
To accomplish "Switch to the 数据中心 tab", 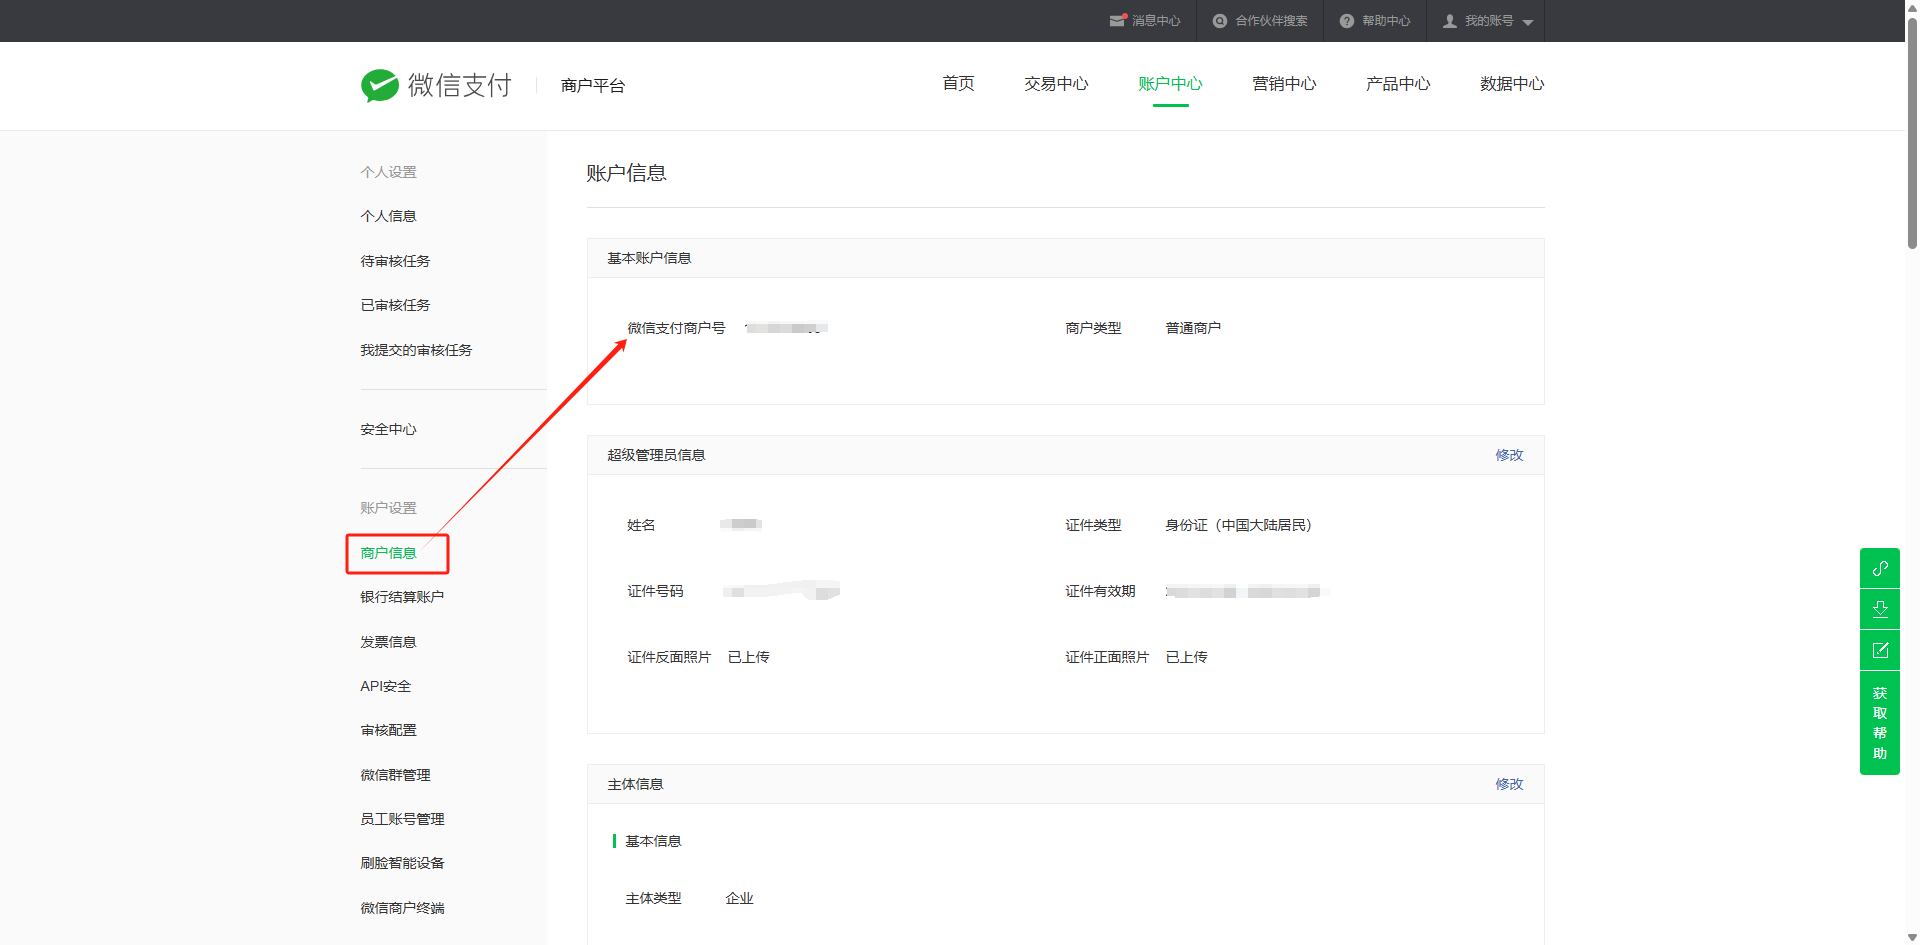I will coord(1511,84).
